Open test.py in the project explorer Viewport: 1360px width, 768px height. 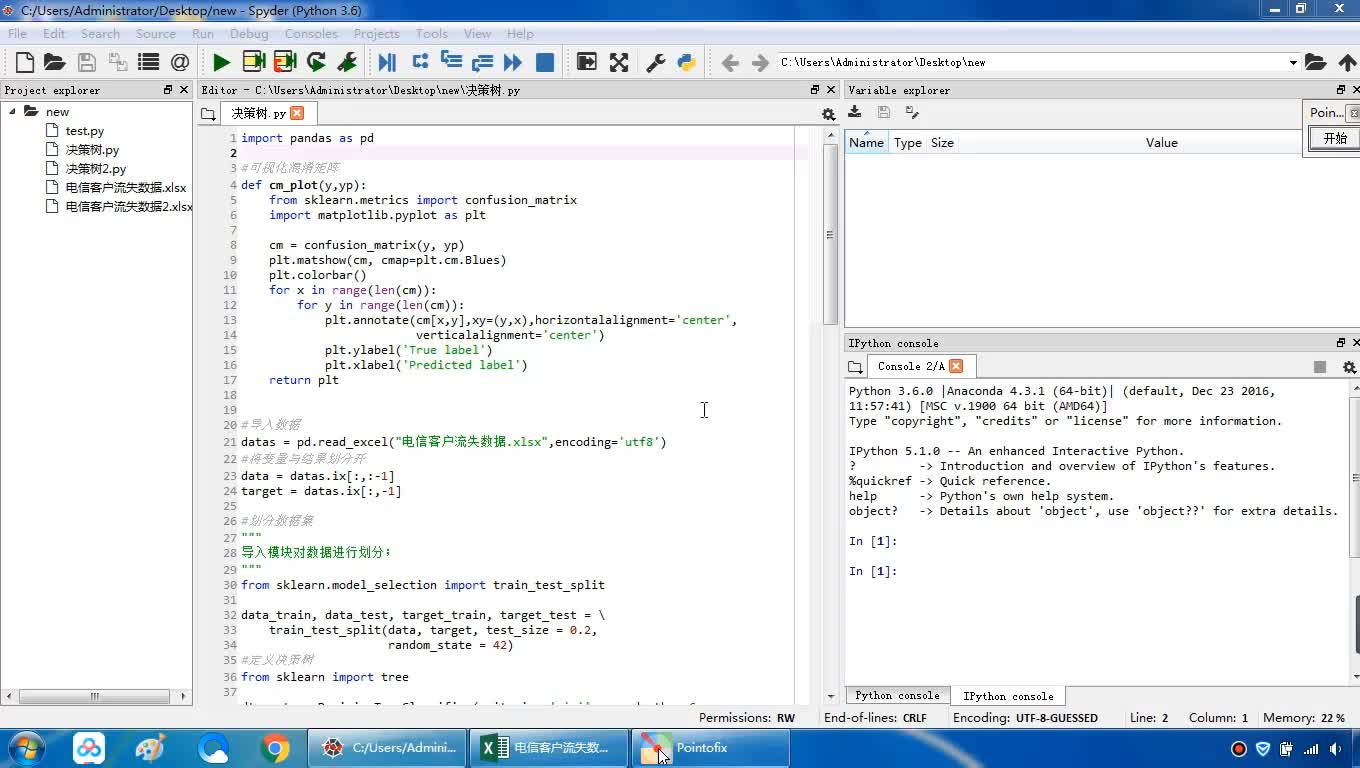coord(85,131)
